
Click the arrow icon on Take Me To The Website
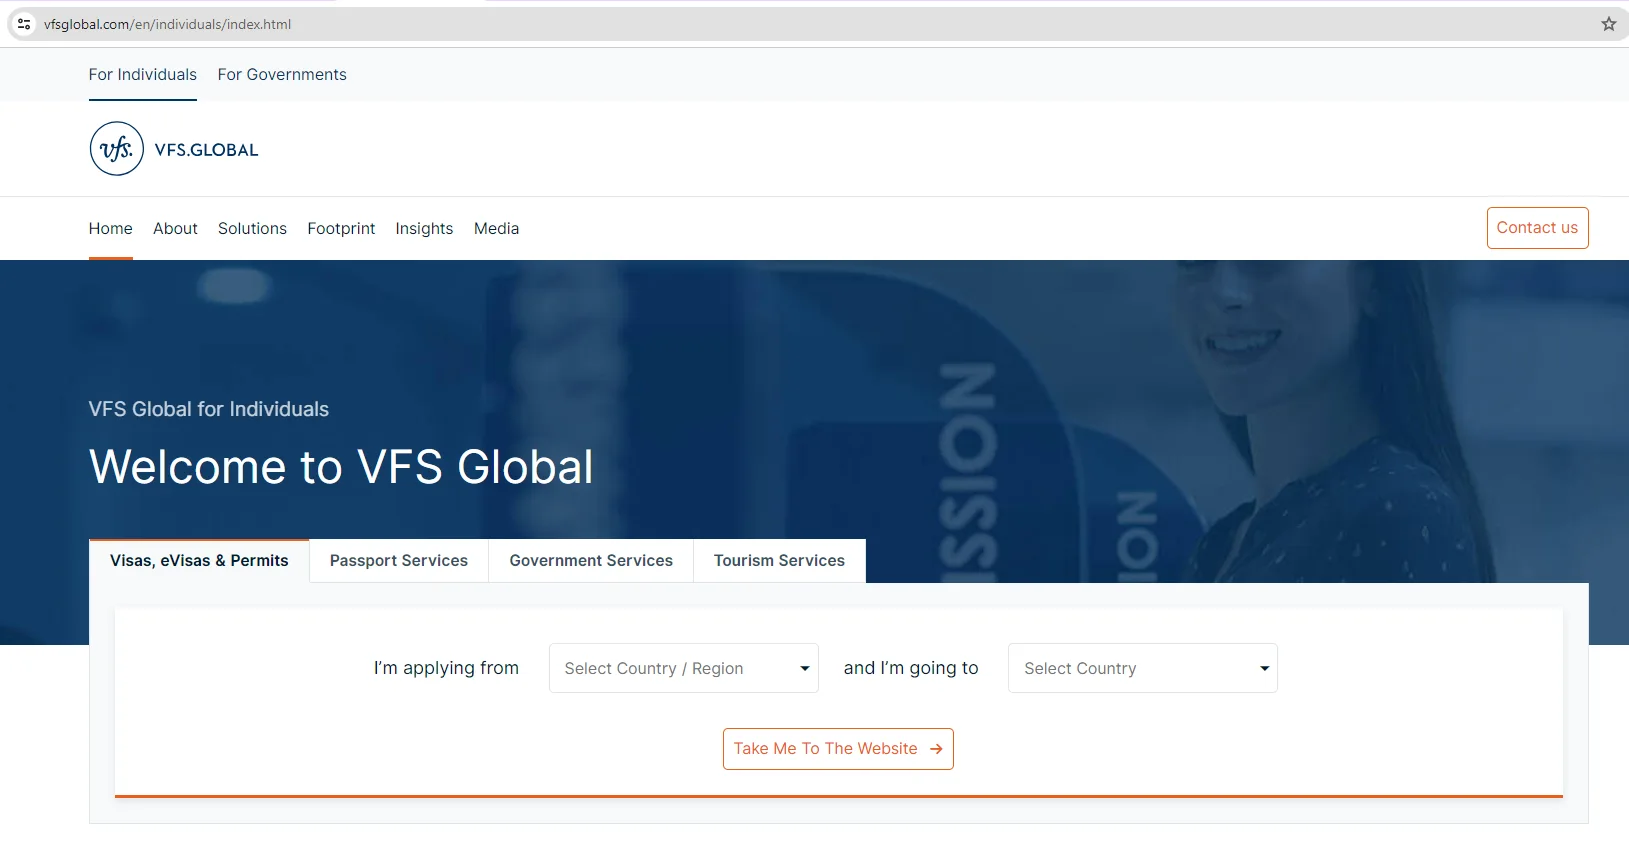click(x=936, y=749)
